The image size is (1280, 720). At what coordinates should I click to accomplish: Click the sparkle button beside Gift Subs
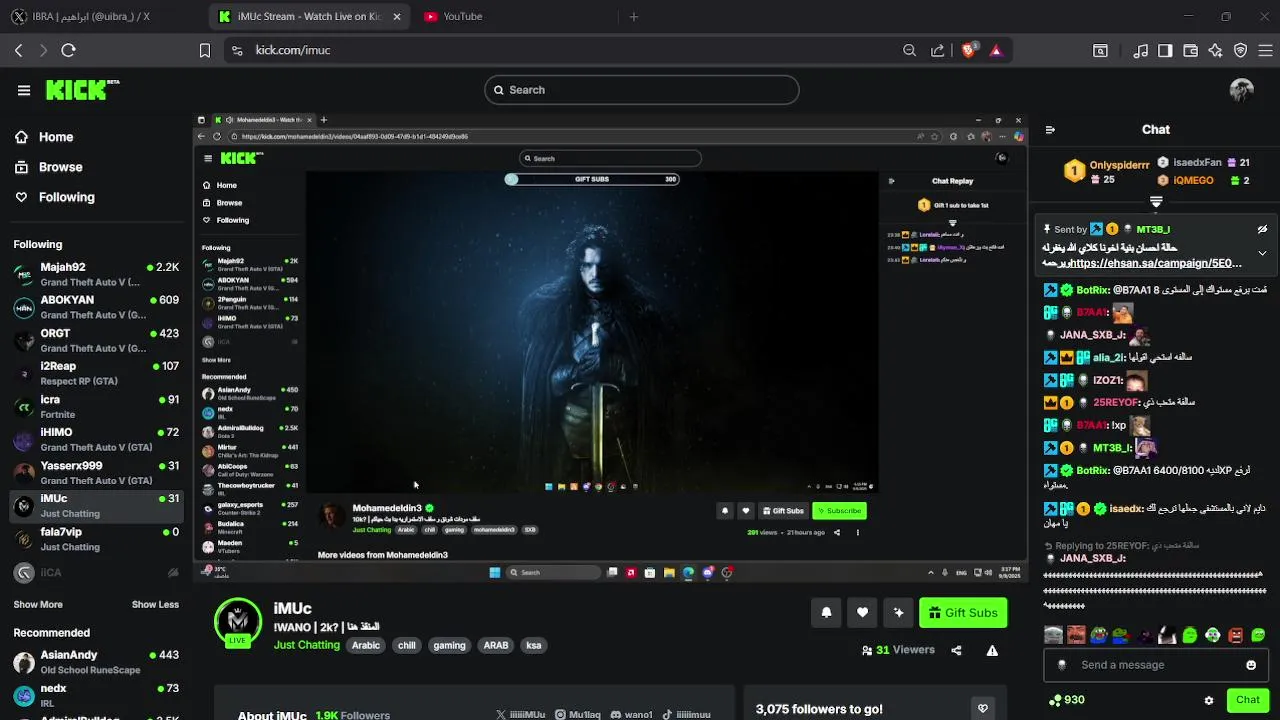pyautogui.click(x=898, y=613)
